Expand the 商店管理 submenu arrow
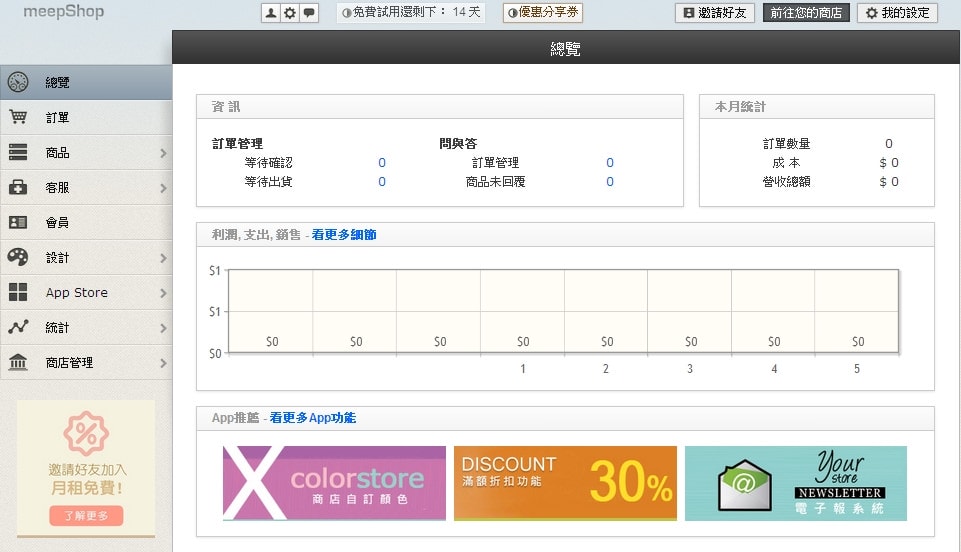Image resolution: width=961 pixels, height=552 pixels. click(163, 363)
